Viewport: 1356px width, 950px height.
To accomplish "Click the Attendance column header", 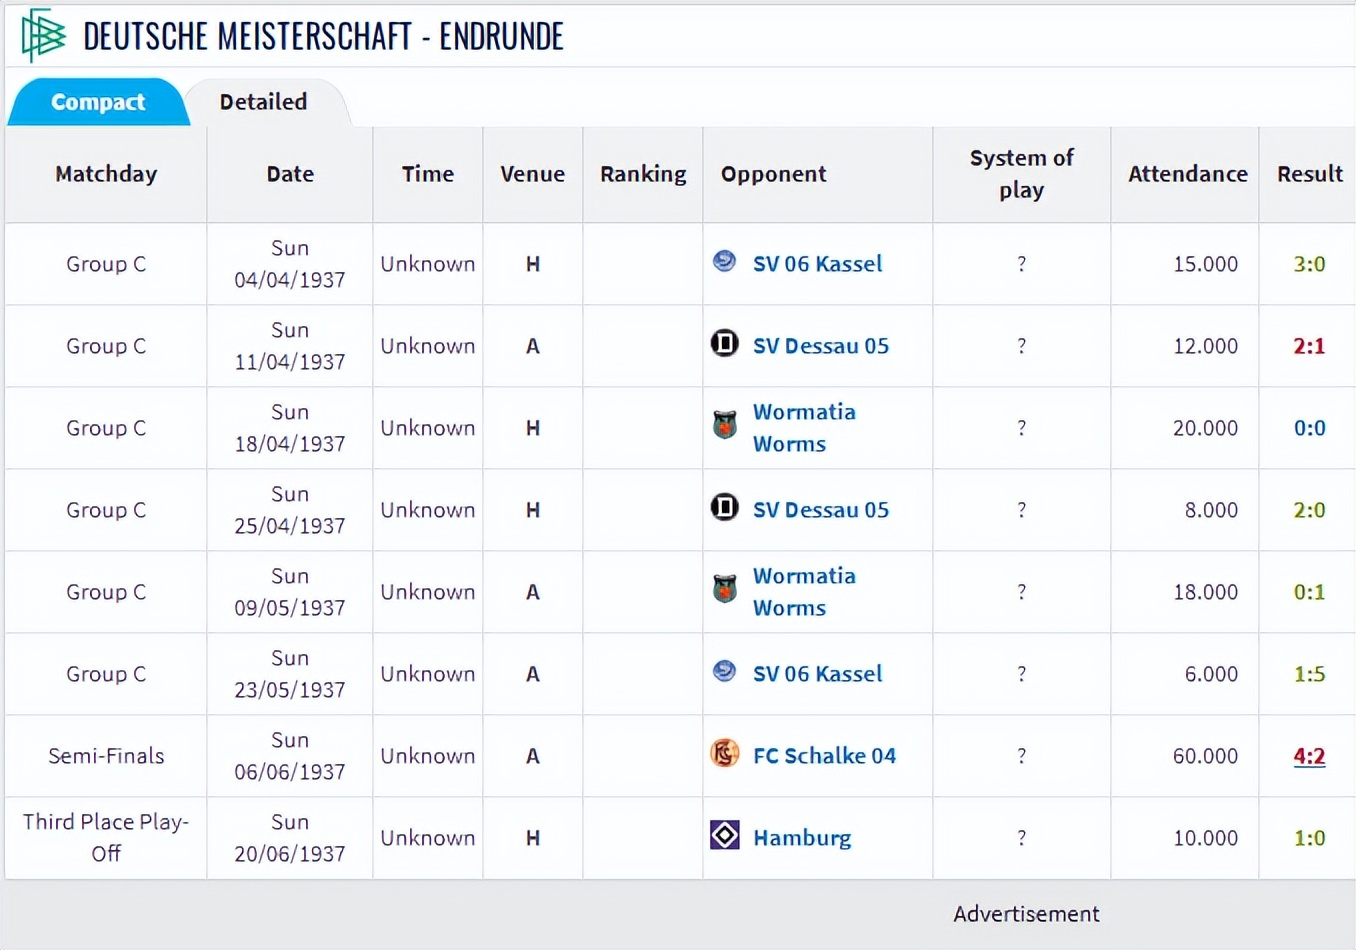I will tap(1187, 174).
